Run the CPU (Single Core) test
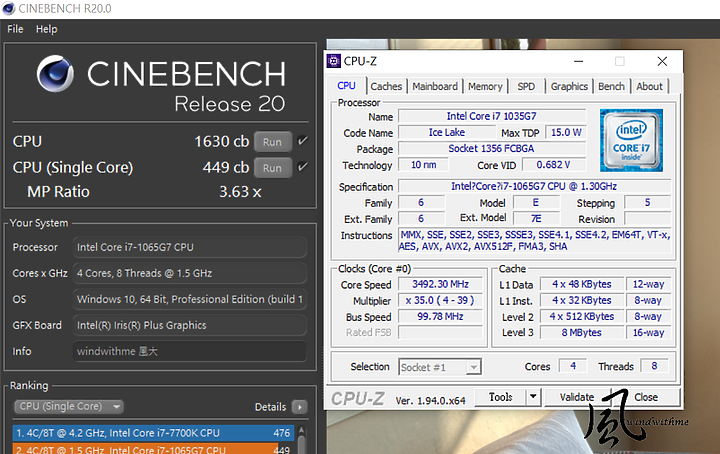Viewport: 720px width, 454px height. 272,168
